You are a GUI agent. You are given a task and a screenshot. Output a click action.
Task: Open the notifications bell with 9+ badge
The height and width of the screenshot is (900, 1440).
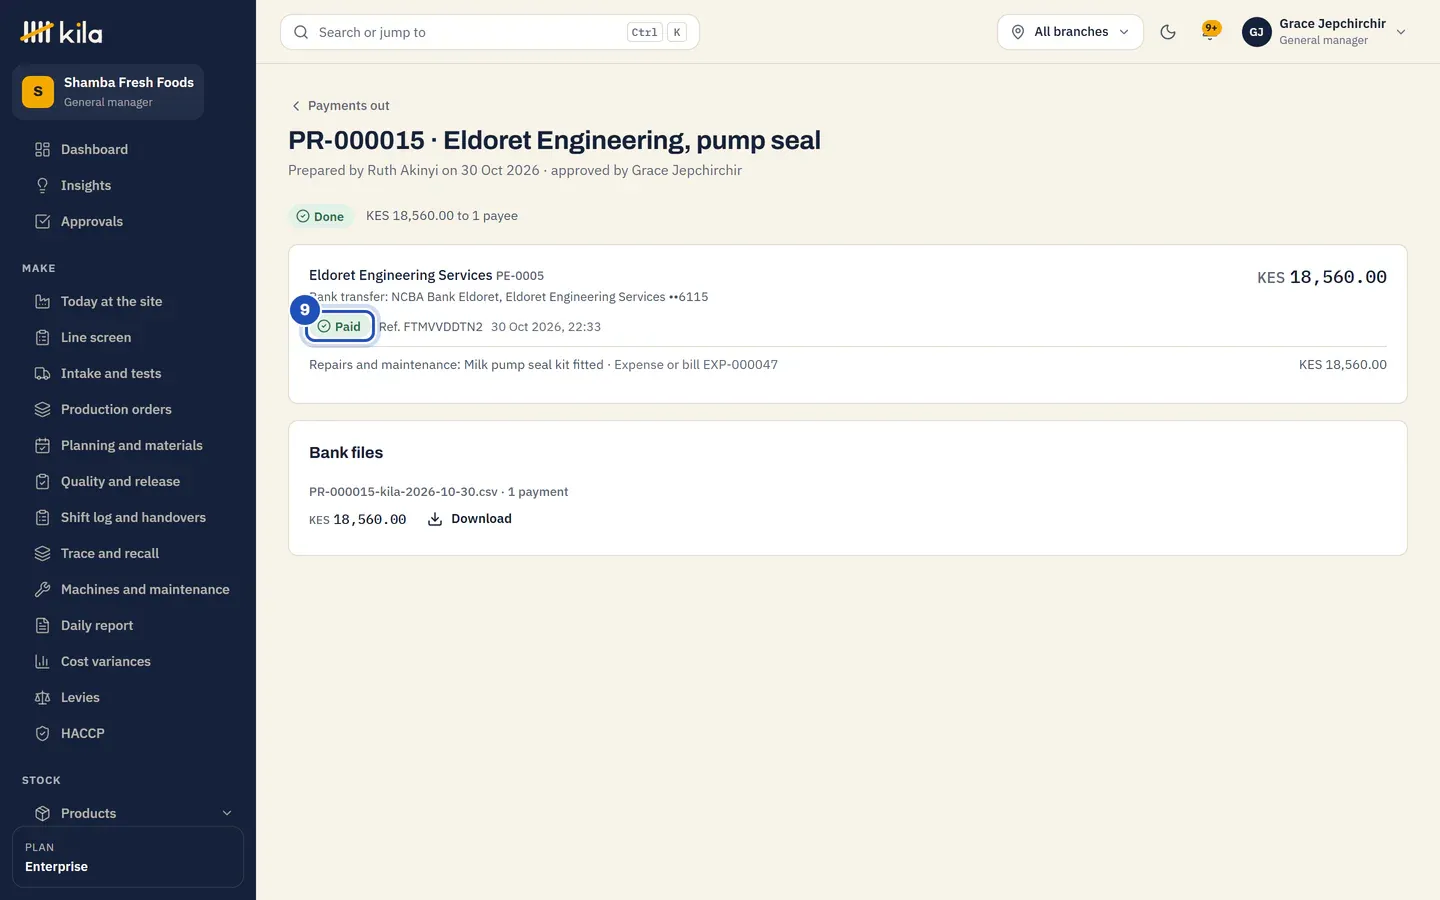tap(1211, 32)
